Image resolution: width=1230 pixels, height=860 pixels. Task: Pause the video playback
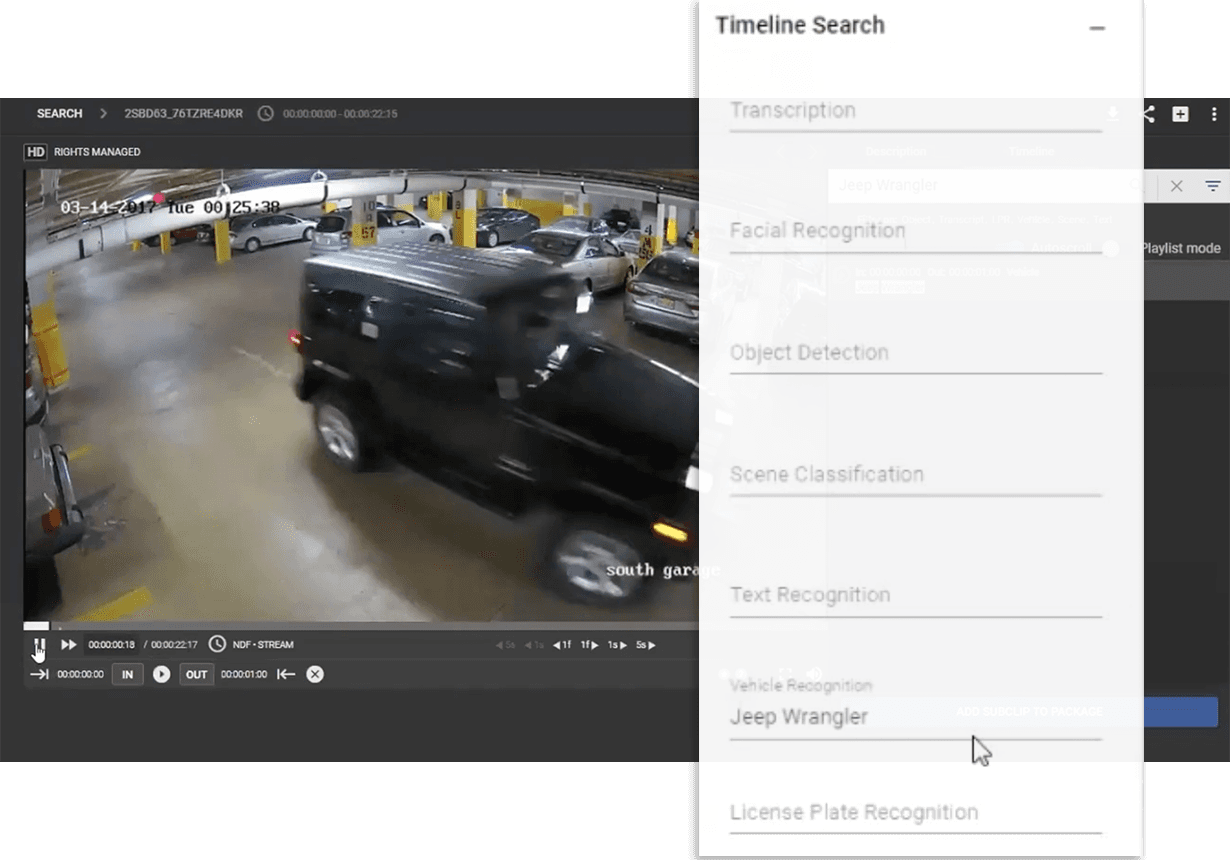point(39,645)
